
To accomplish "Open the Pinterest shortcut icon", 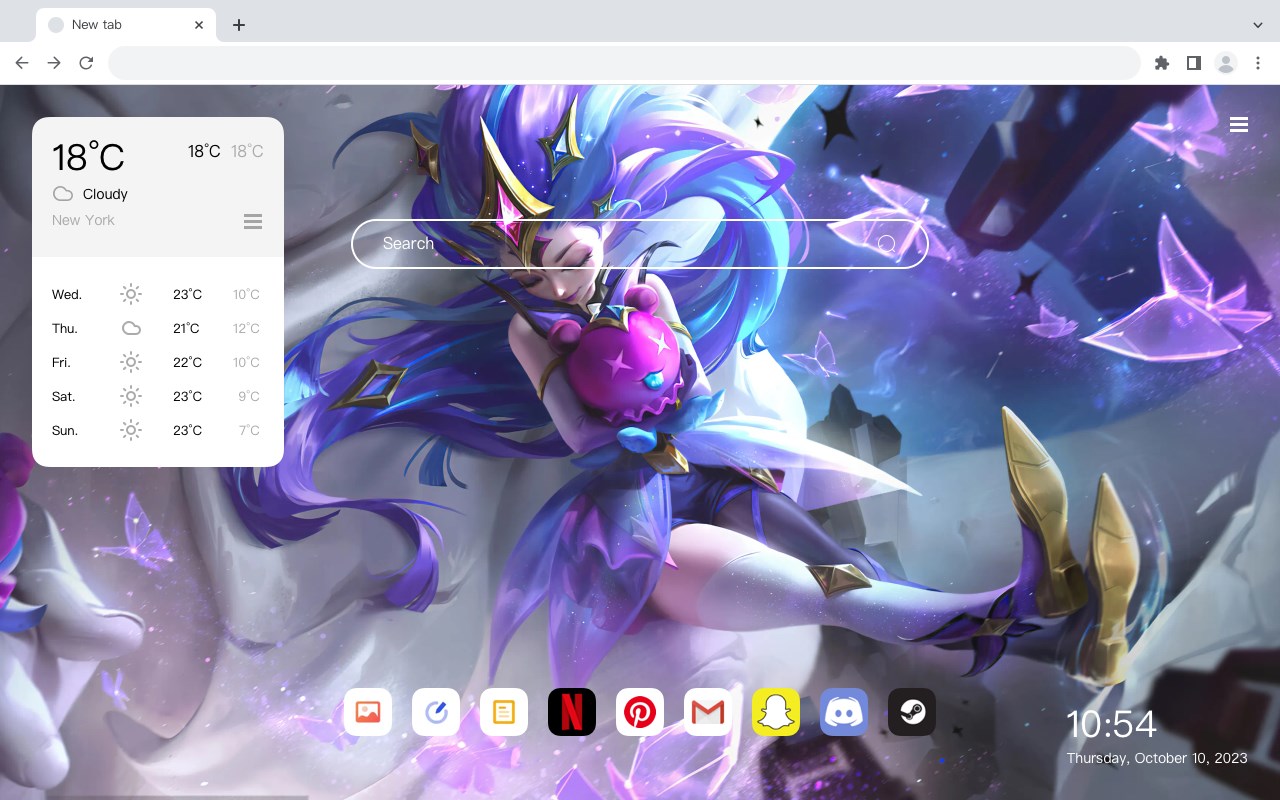I will 640,712.
